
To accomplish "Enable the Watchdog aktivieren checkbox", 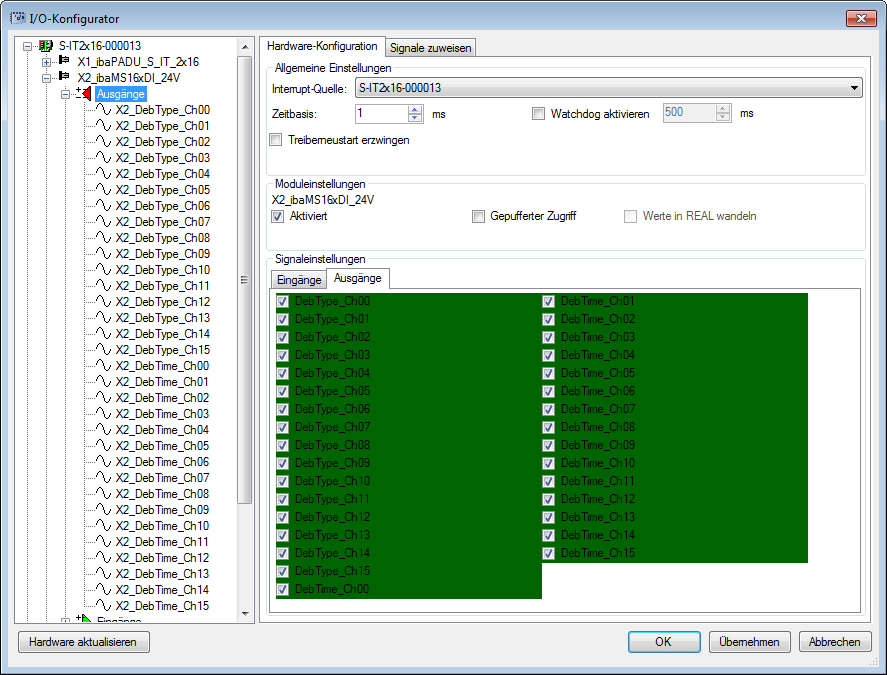I will coord(539,114).
